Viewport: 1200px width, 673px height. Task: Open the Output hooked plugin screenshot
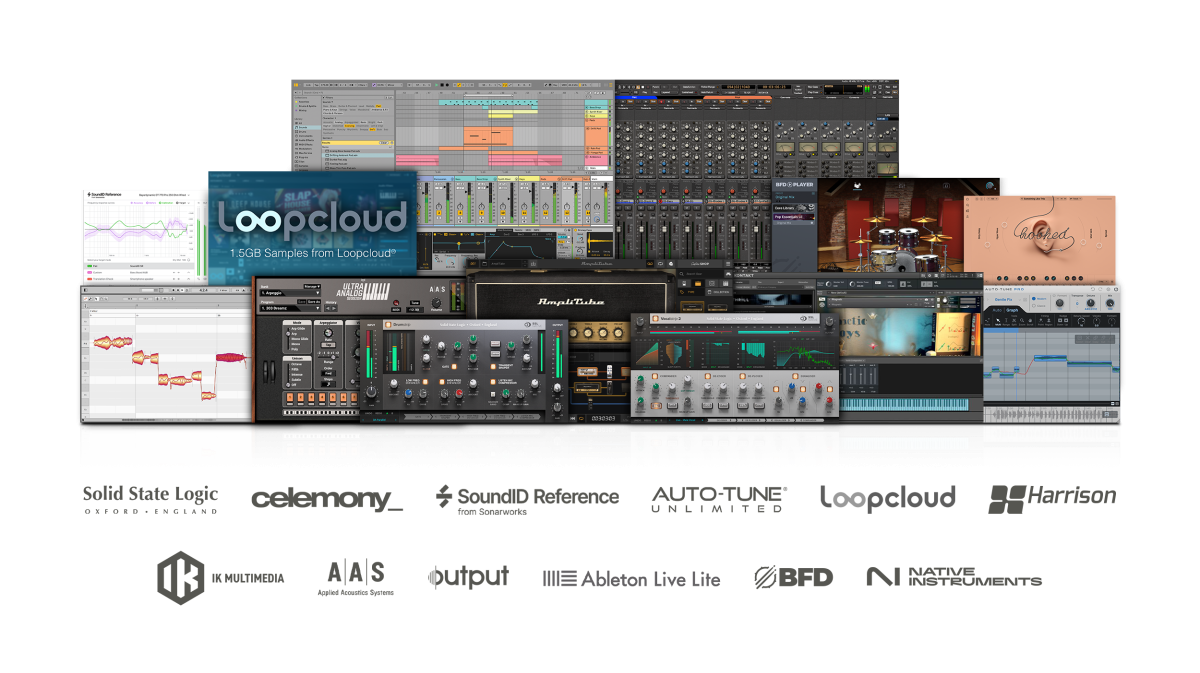point(1038,240)
